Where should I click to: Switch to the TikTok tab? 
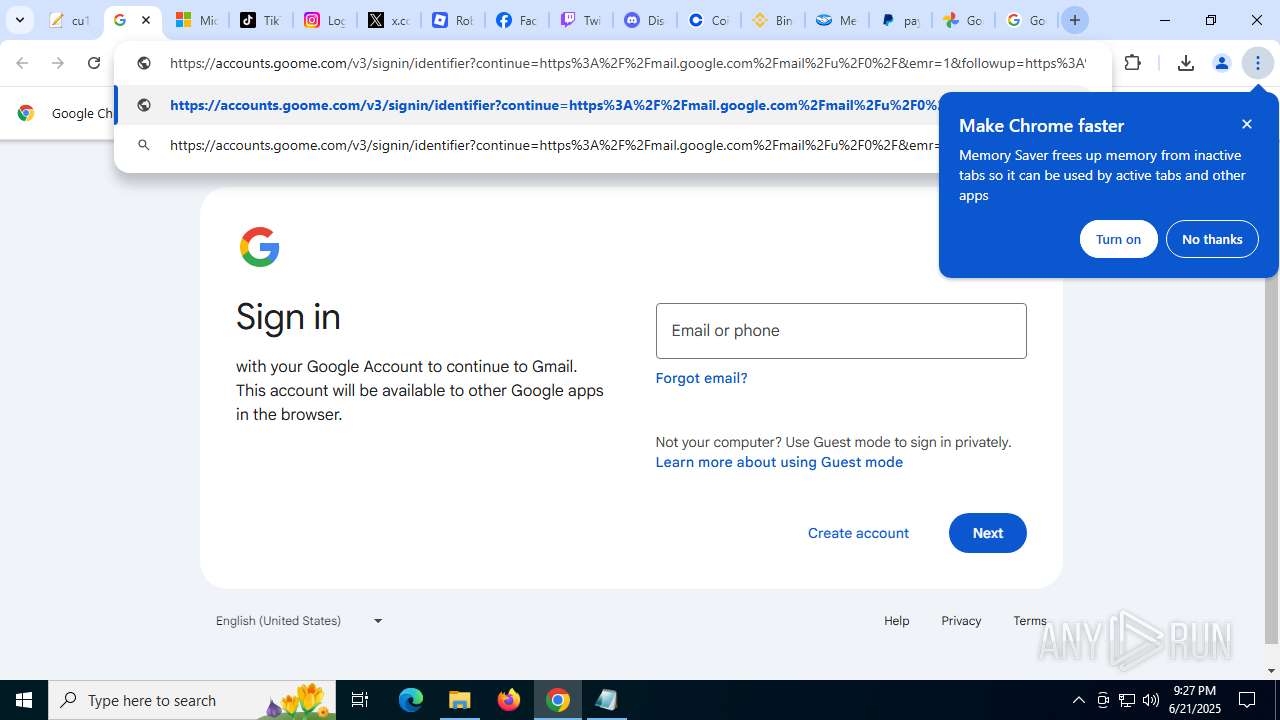(260, 20)
